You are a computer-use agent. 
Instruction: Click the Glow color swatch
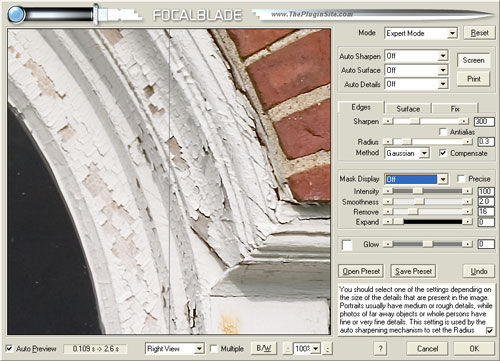[x=347, y=245]
